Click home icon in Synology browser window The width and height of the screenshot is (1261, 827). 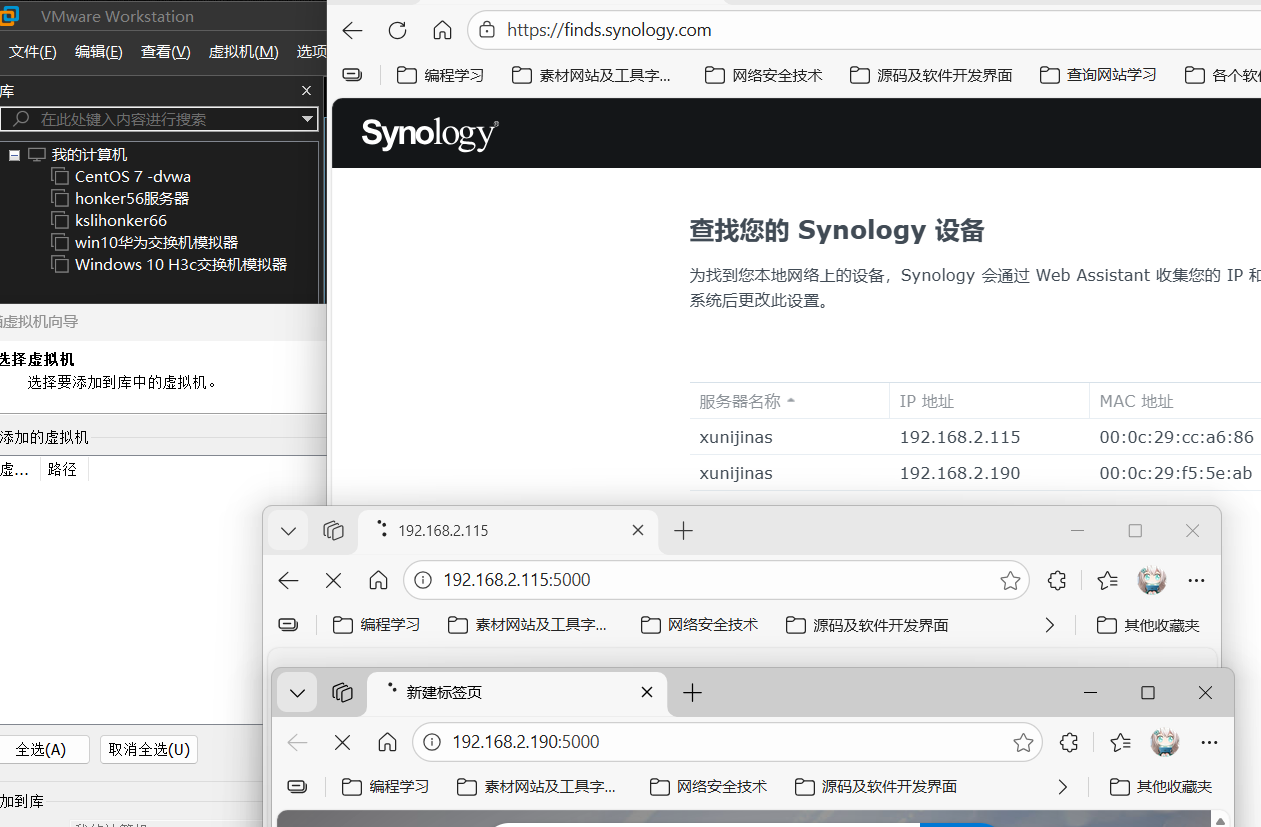(442, 30)
